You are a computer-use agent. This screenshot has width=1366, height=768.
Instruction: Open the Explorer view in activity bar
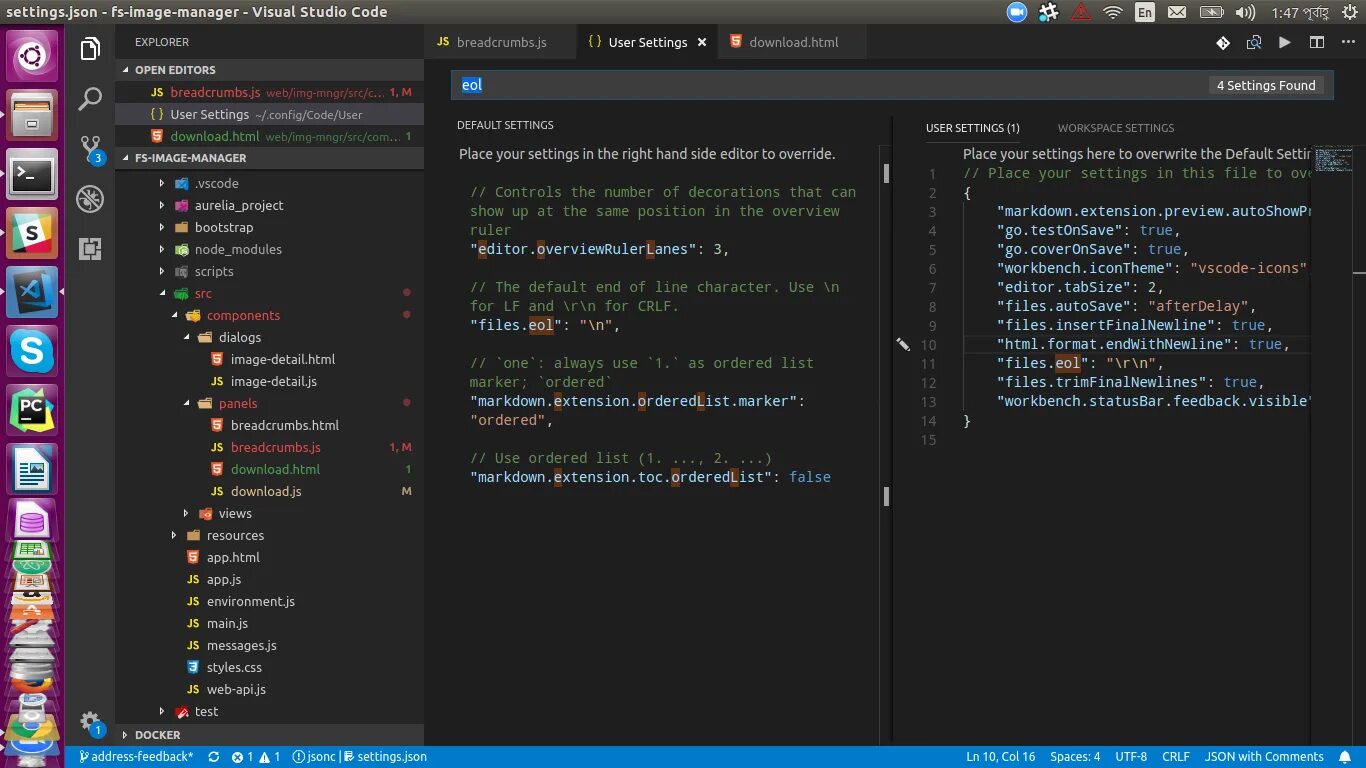pyautogui.click(x=90, y=48)
